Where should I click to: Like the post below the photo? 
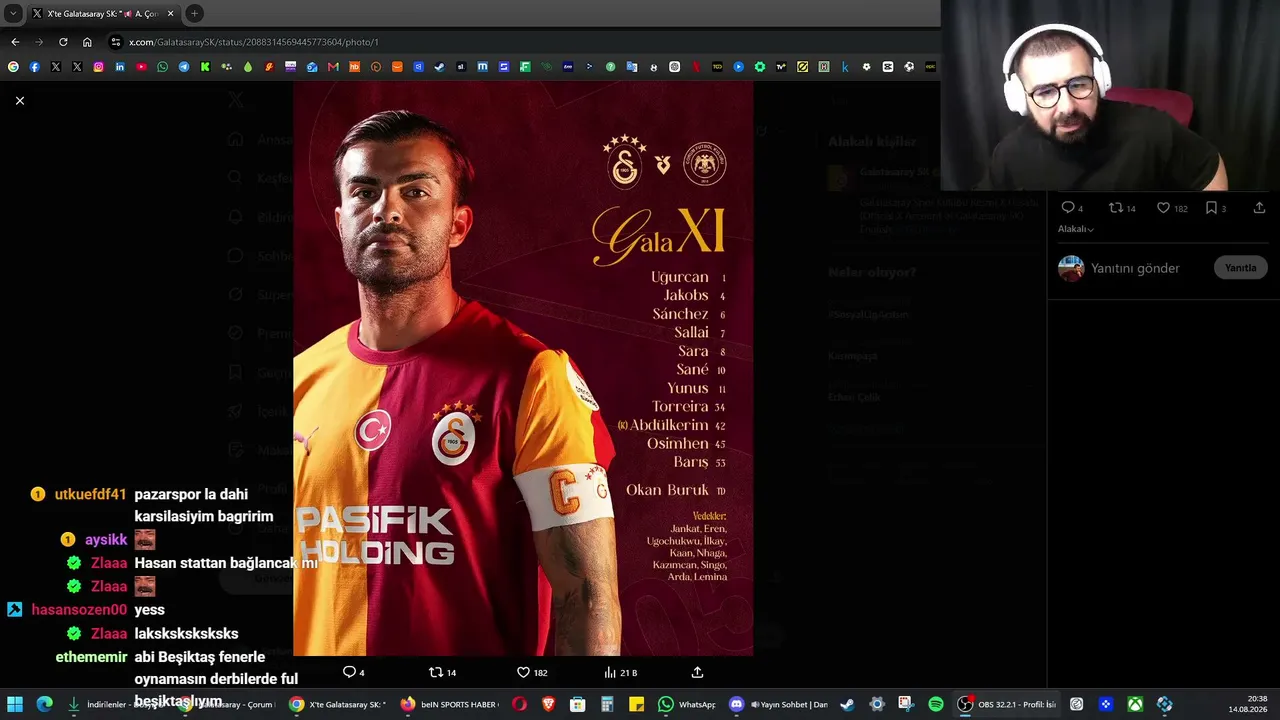click(531, 672)
